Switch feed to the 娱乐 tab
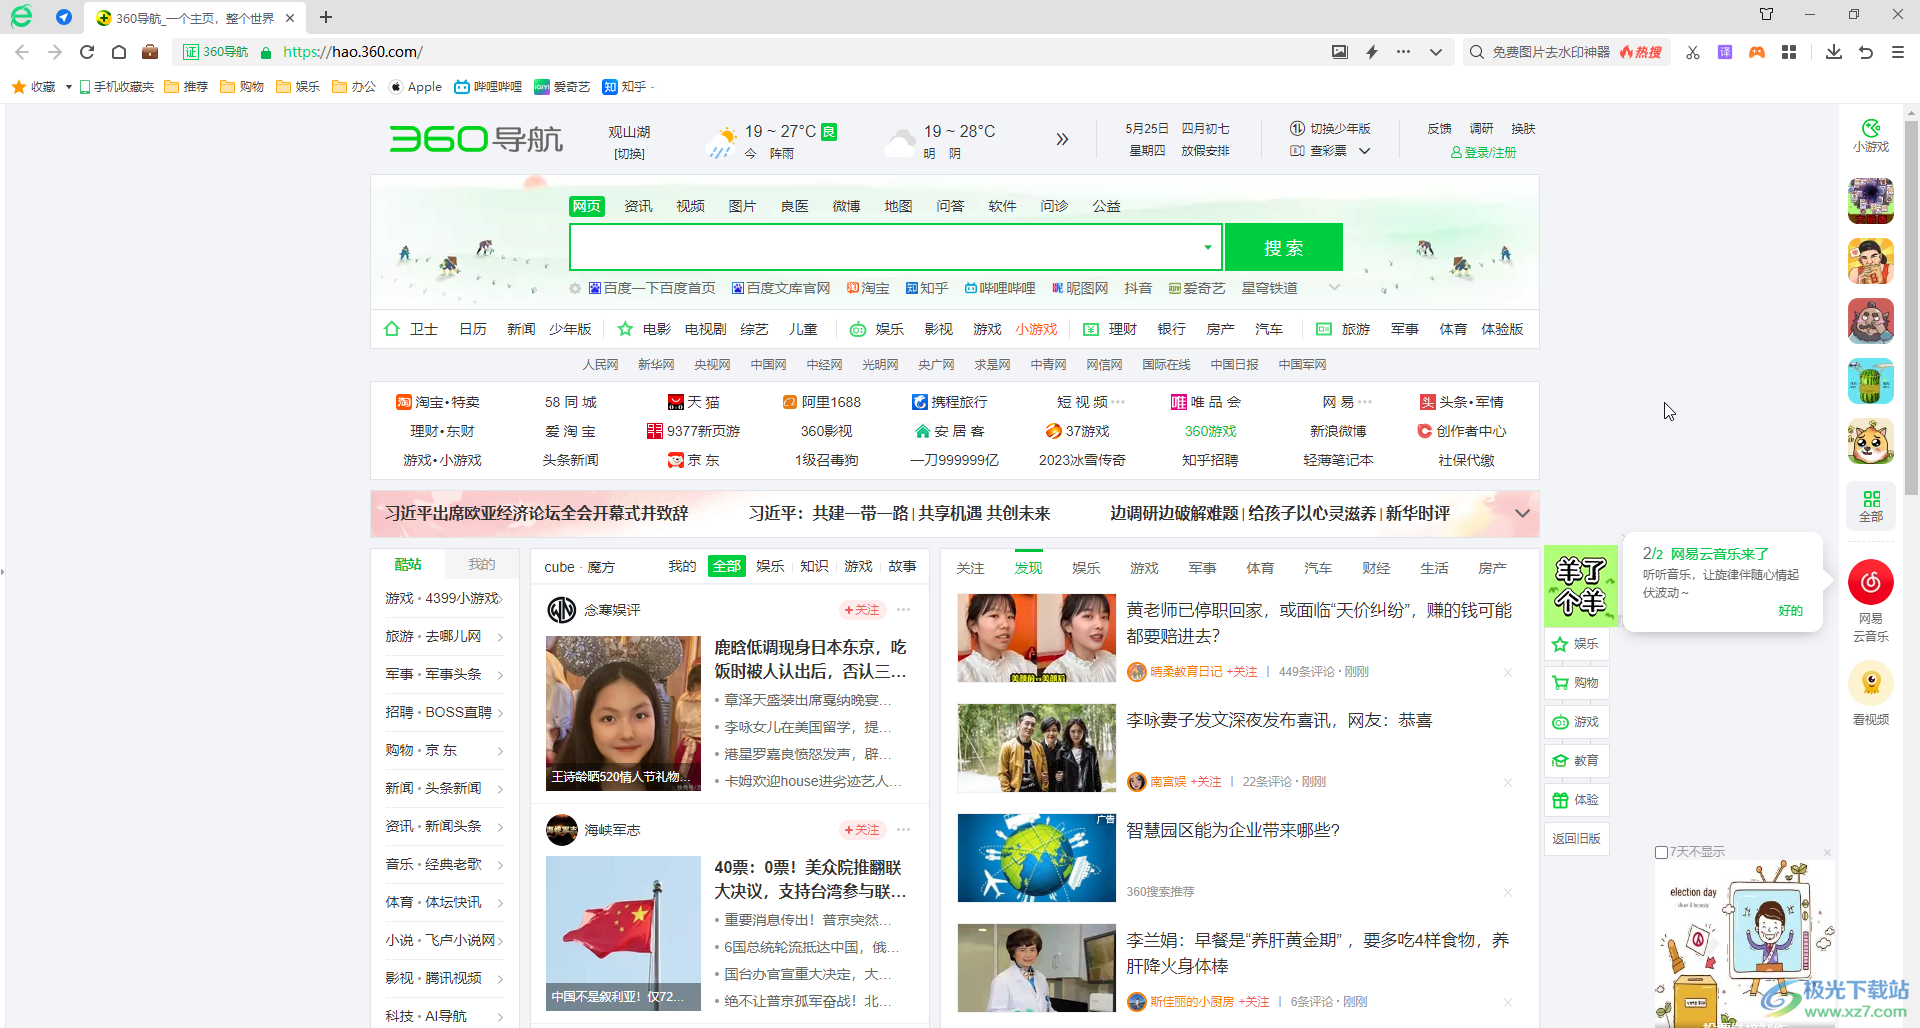This screenshot has width=1920, height=1028. coord(1086,568)
